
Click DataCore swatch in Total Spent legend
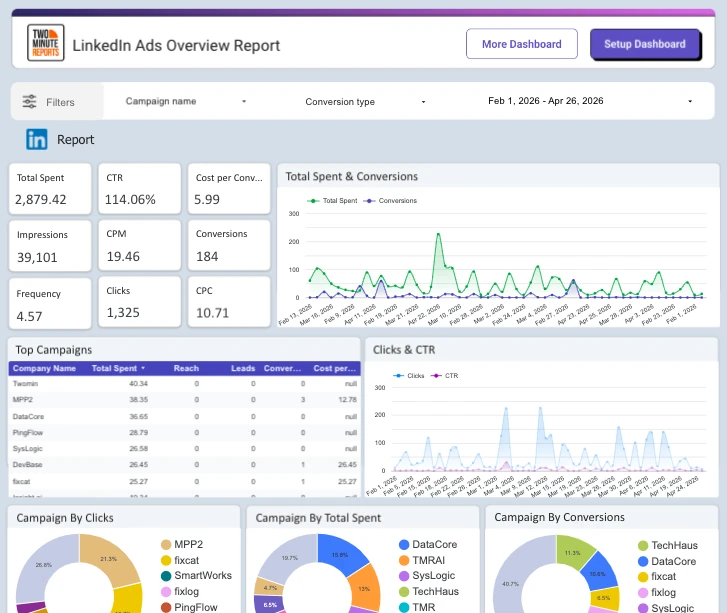[x=404, y=544]
